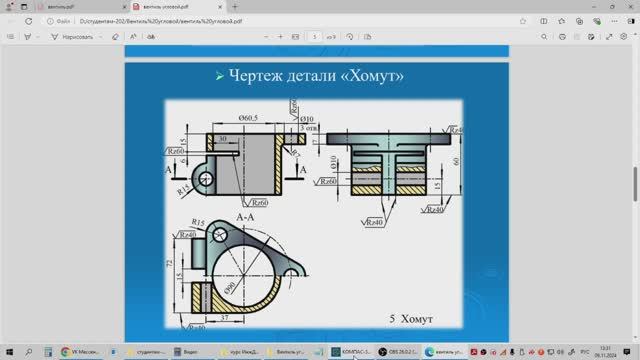Image resolution: width=640 pixels, height=360 pixels.
Task: Close the first вентиль.pdf tab
Action: 124,7
